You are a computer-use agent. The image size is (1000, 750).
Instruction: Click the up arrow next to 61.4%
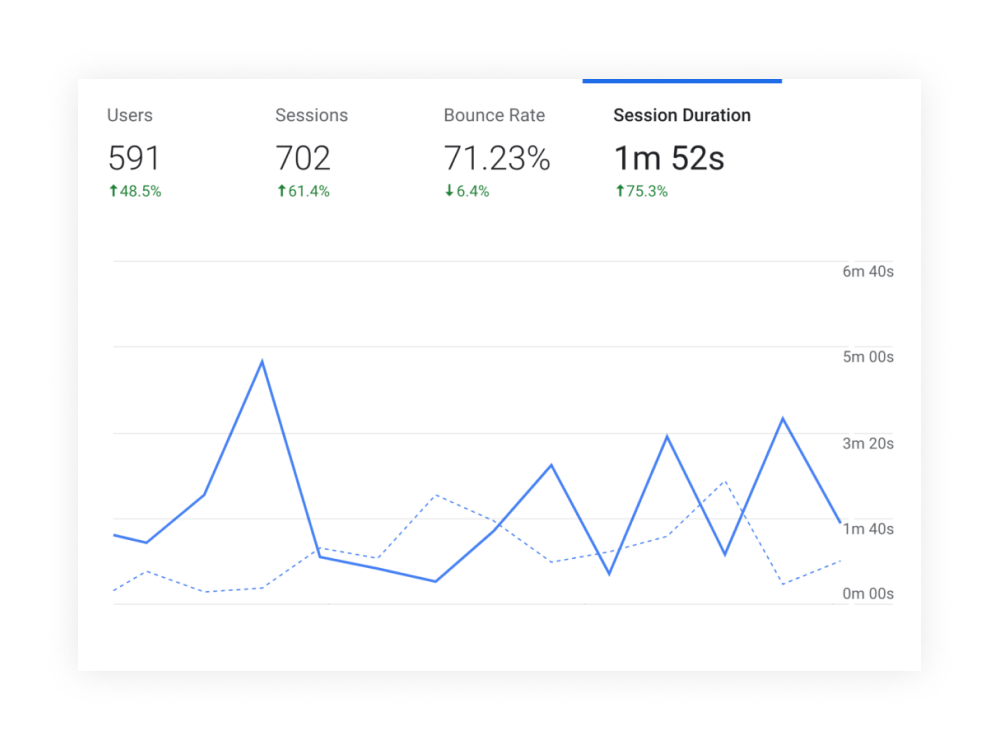[281, 191]
